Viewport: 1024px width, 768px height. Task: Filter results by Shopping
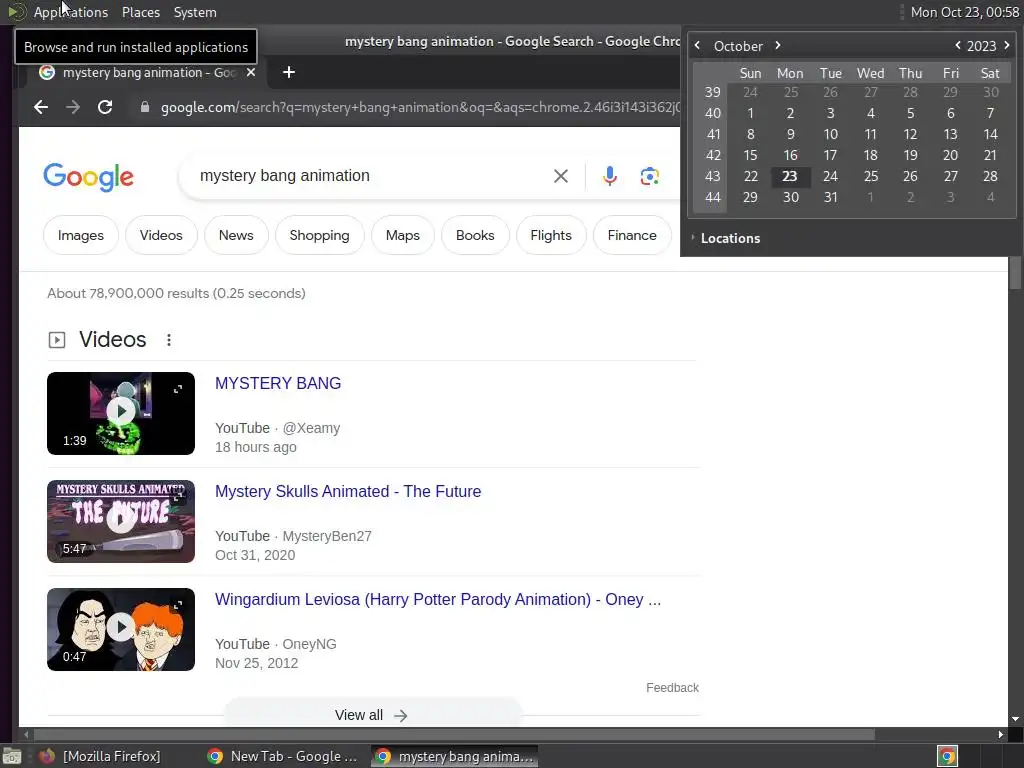point(319,235)
